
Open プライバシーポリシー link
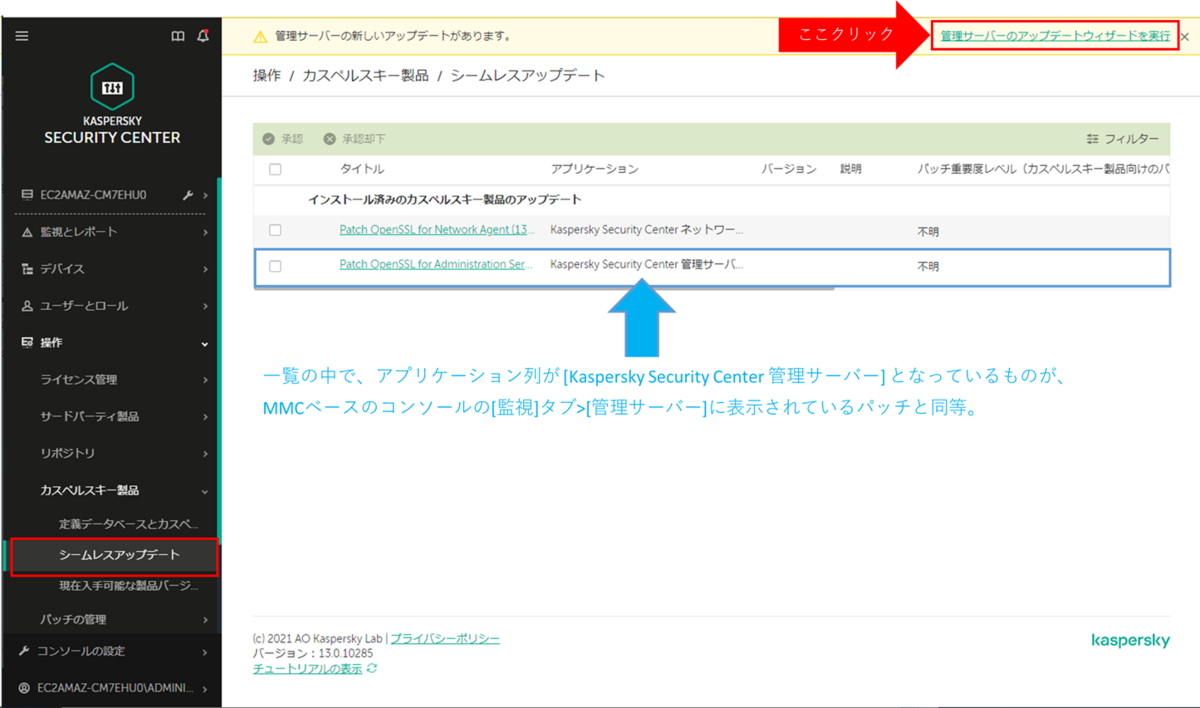click(445, 638)
